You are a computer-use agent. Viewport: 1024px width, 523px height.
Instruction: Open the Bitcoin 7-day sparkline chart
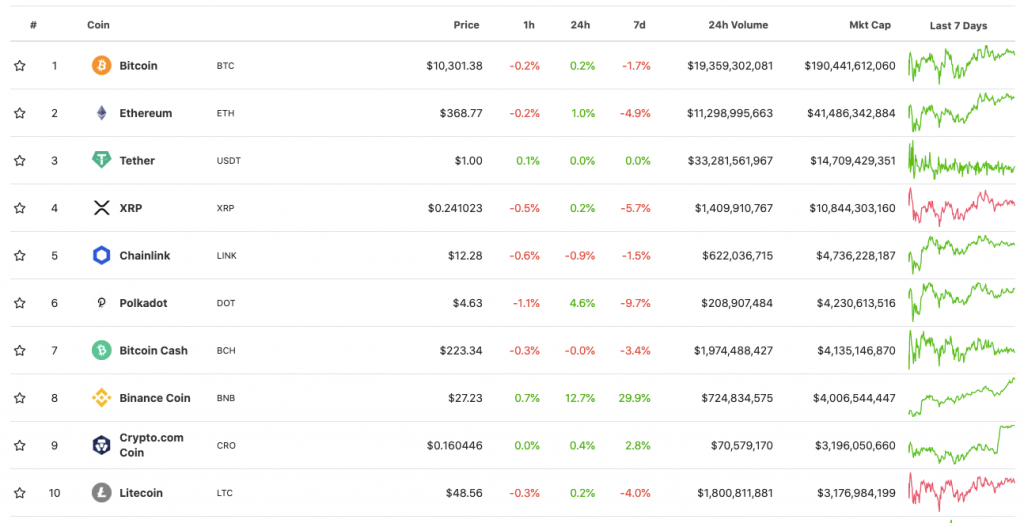coord(961,65)
